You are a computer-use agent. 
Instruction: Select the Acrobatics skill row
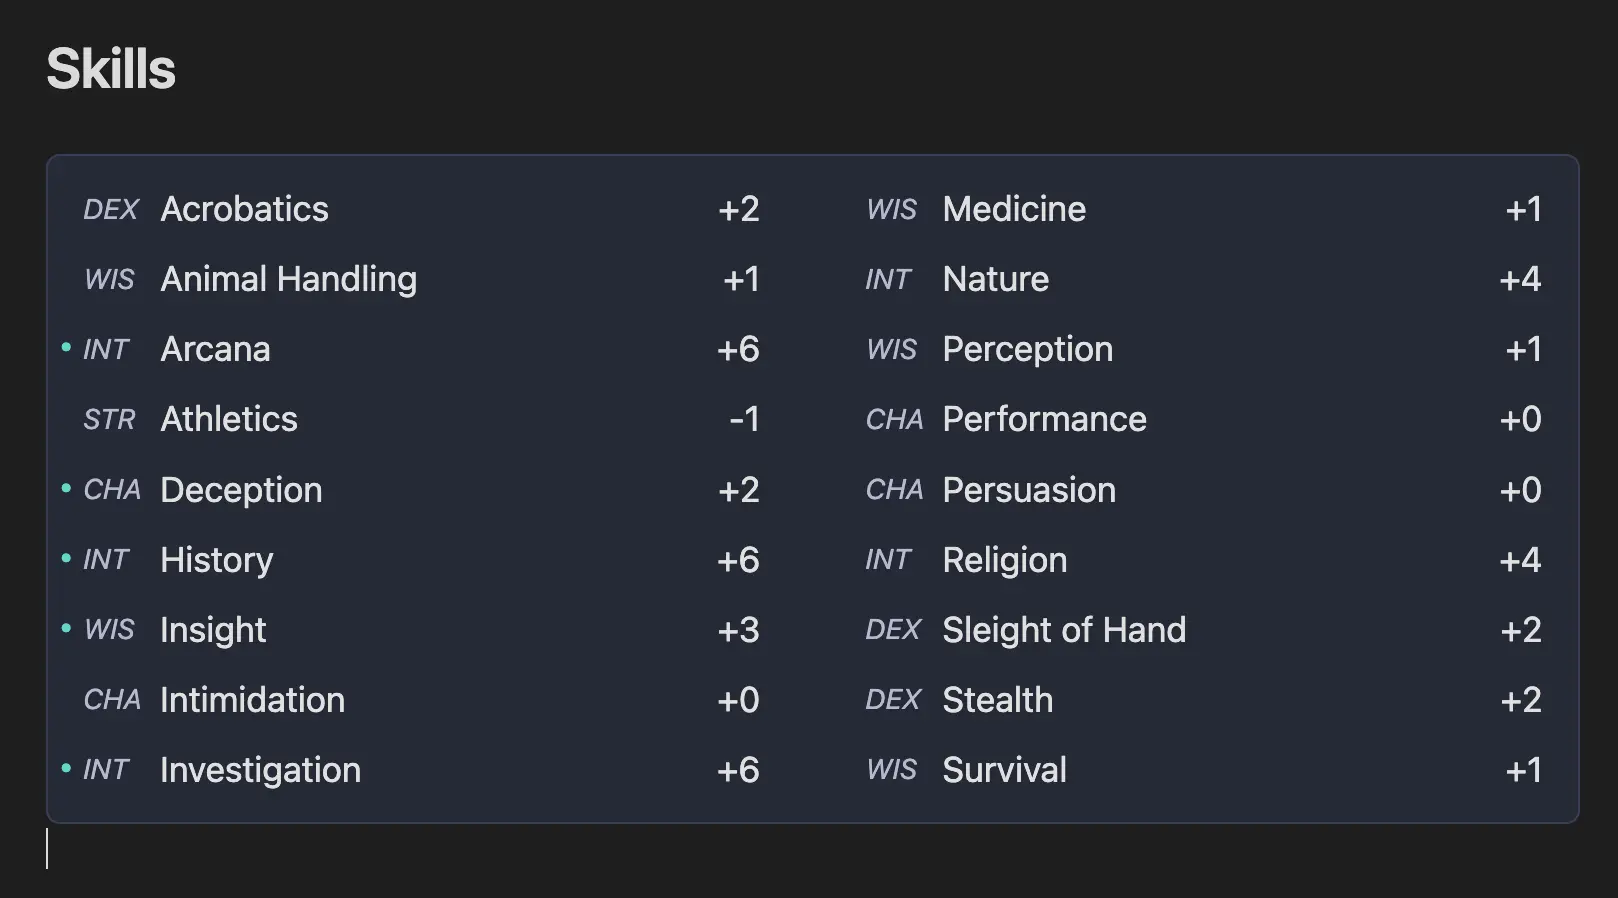click(x=421, y=209)
